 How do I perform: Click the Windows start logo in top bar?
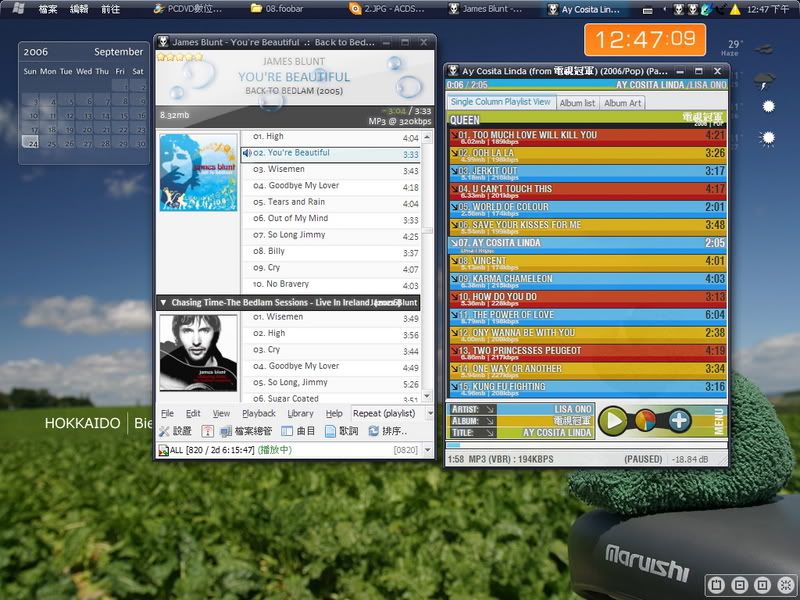pyautogui.click(x=18, y=8)
